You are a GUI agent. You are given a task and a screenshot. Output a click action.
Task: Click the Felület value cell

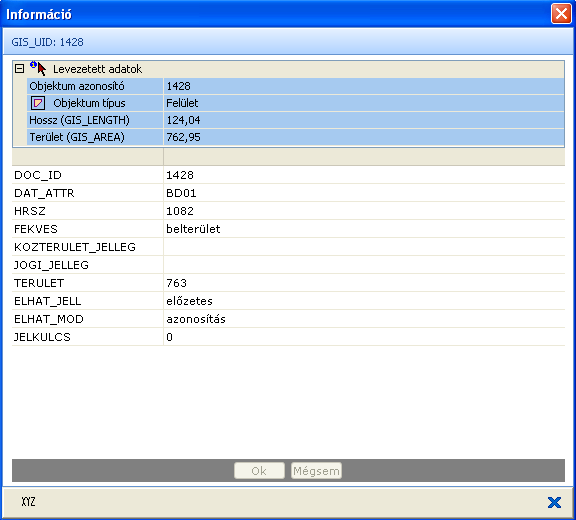click(364, 103)
